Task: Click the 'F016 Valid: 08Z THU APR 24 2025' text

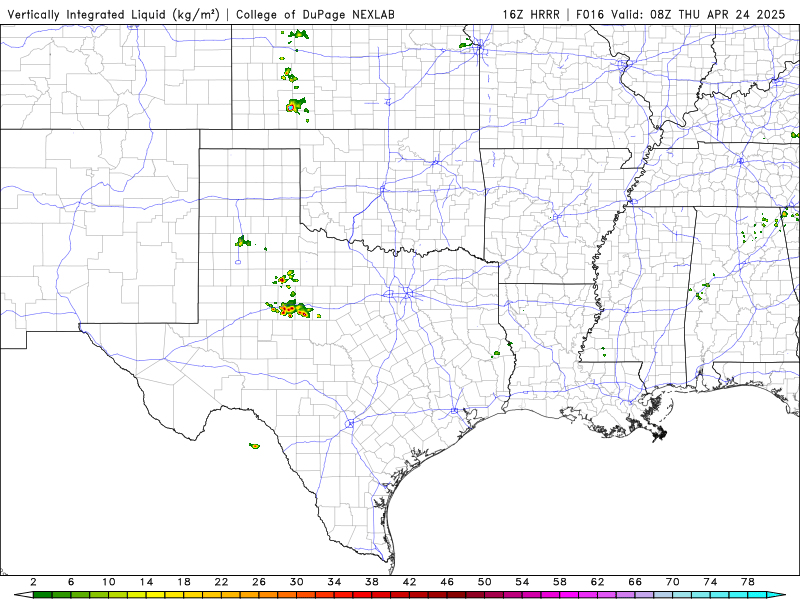Action: click(x=681, y=14)
